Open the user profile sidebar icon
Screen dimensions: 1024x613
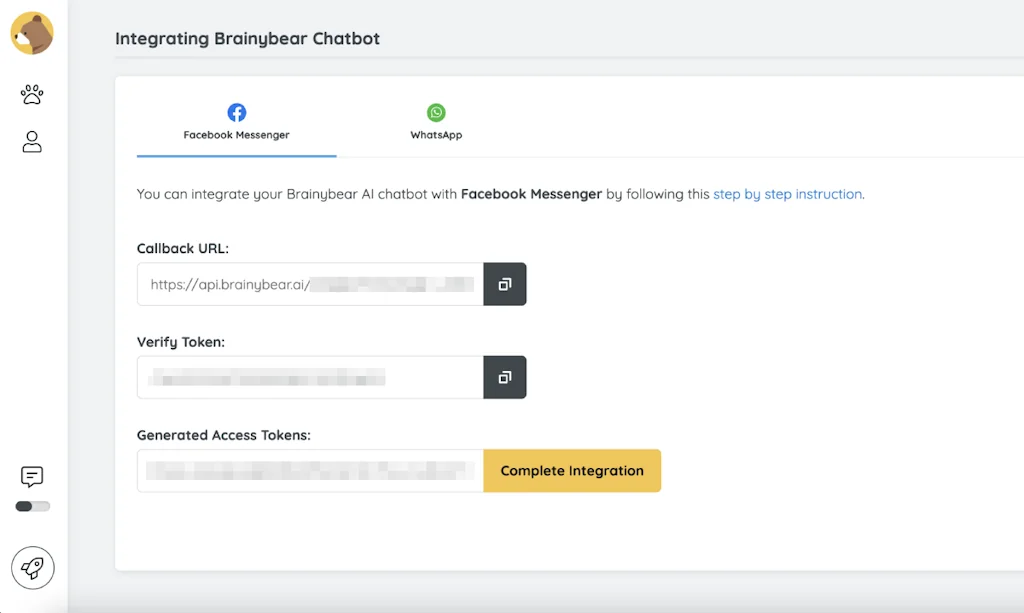click(x=32, y=142)
